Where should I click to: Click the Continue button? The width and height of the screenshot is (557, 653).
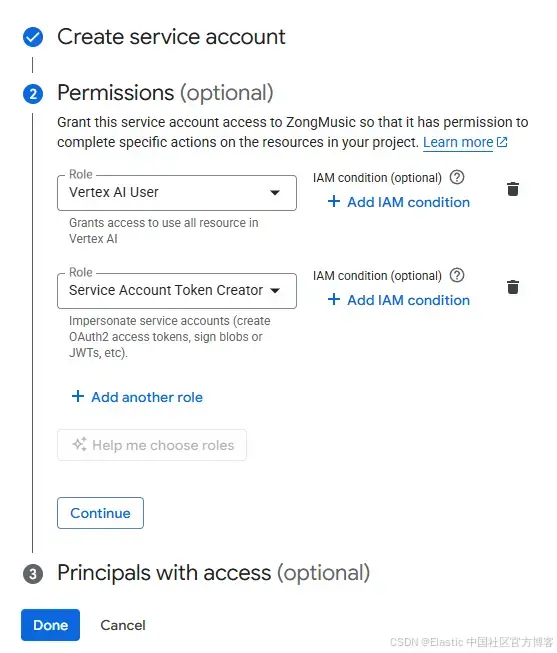pos(100,513)
